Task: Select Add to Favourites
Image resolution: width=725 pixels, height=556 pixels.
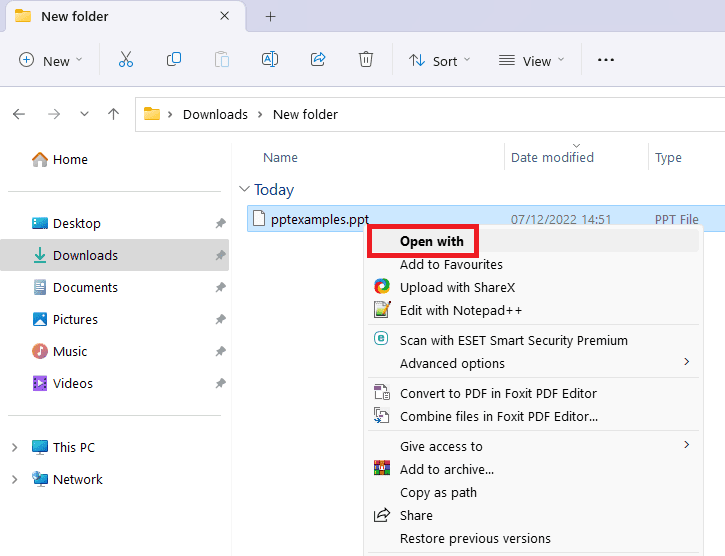Action: click(534, 264)
